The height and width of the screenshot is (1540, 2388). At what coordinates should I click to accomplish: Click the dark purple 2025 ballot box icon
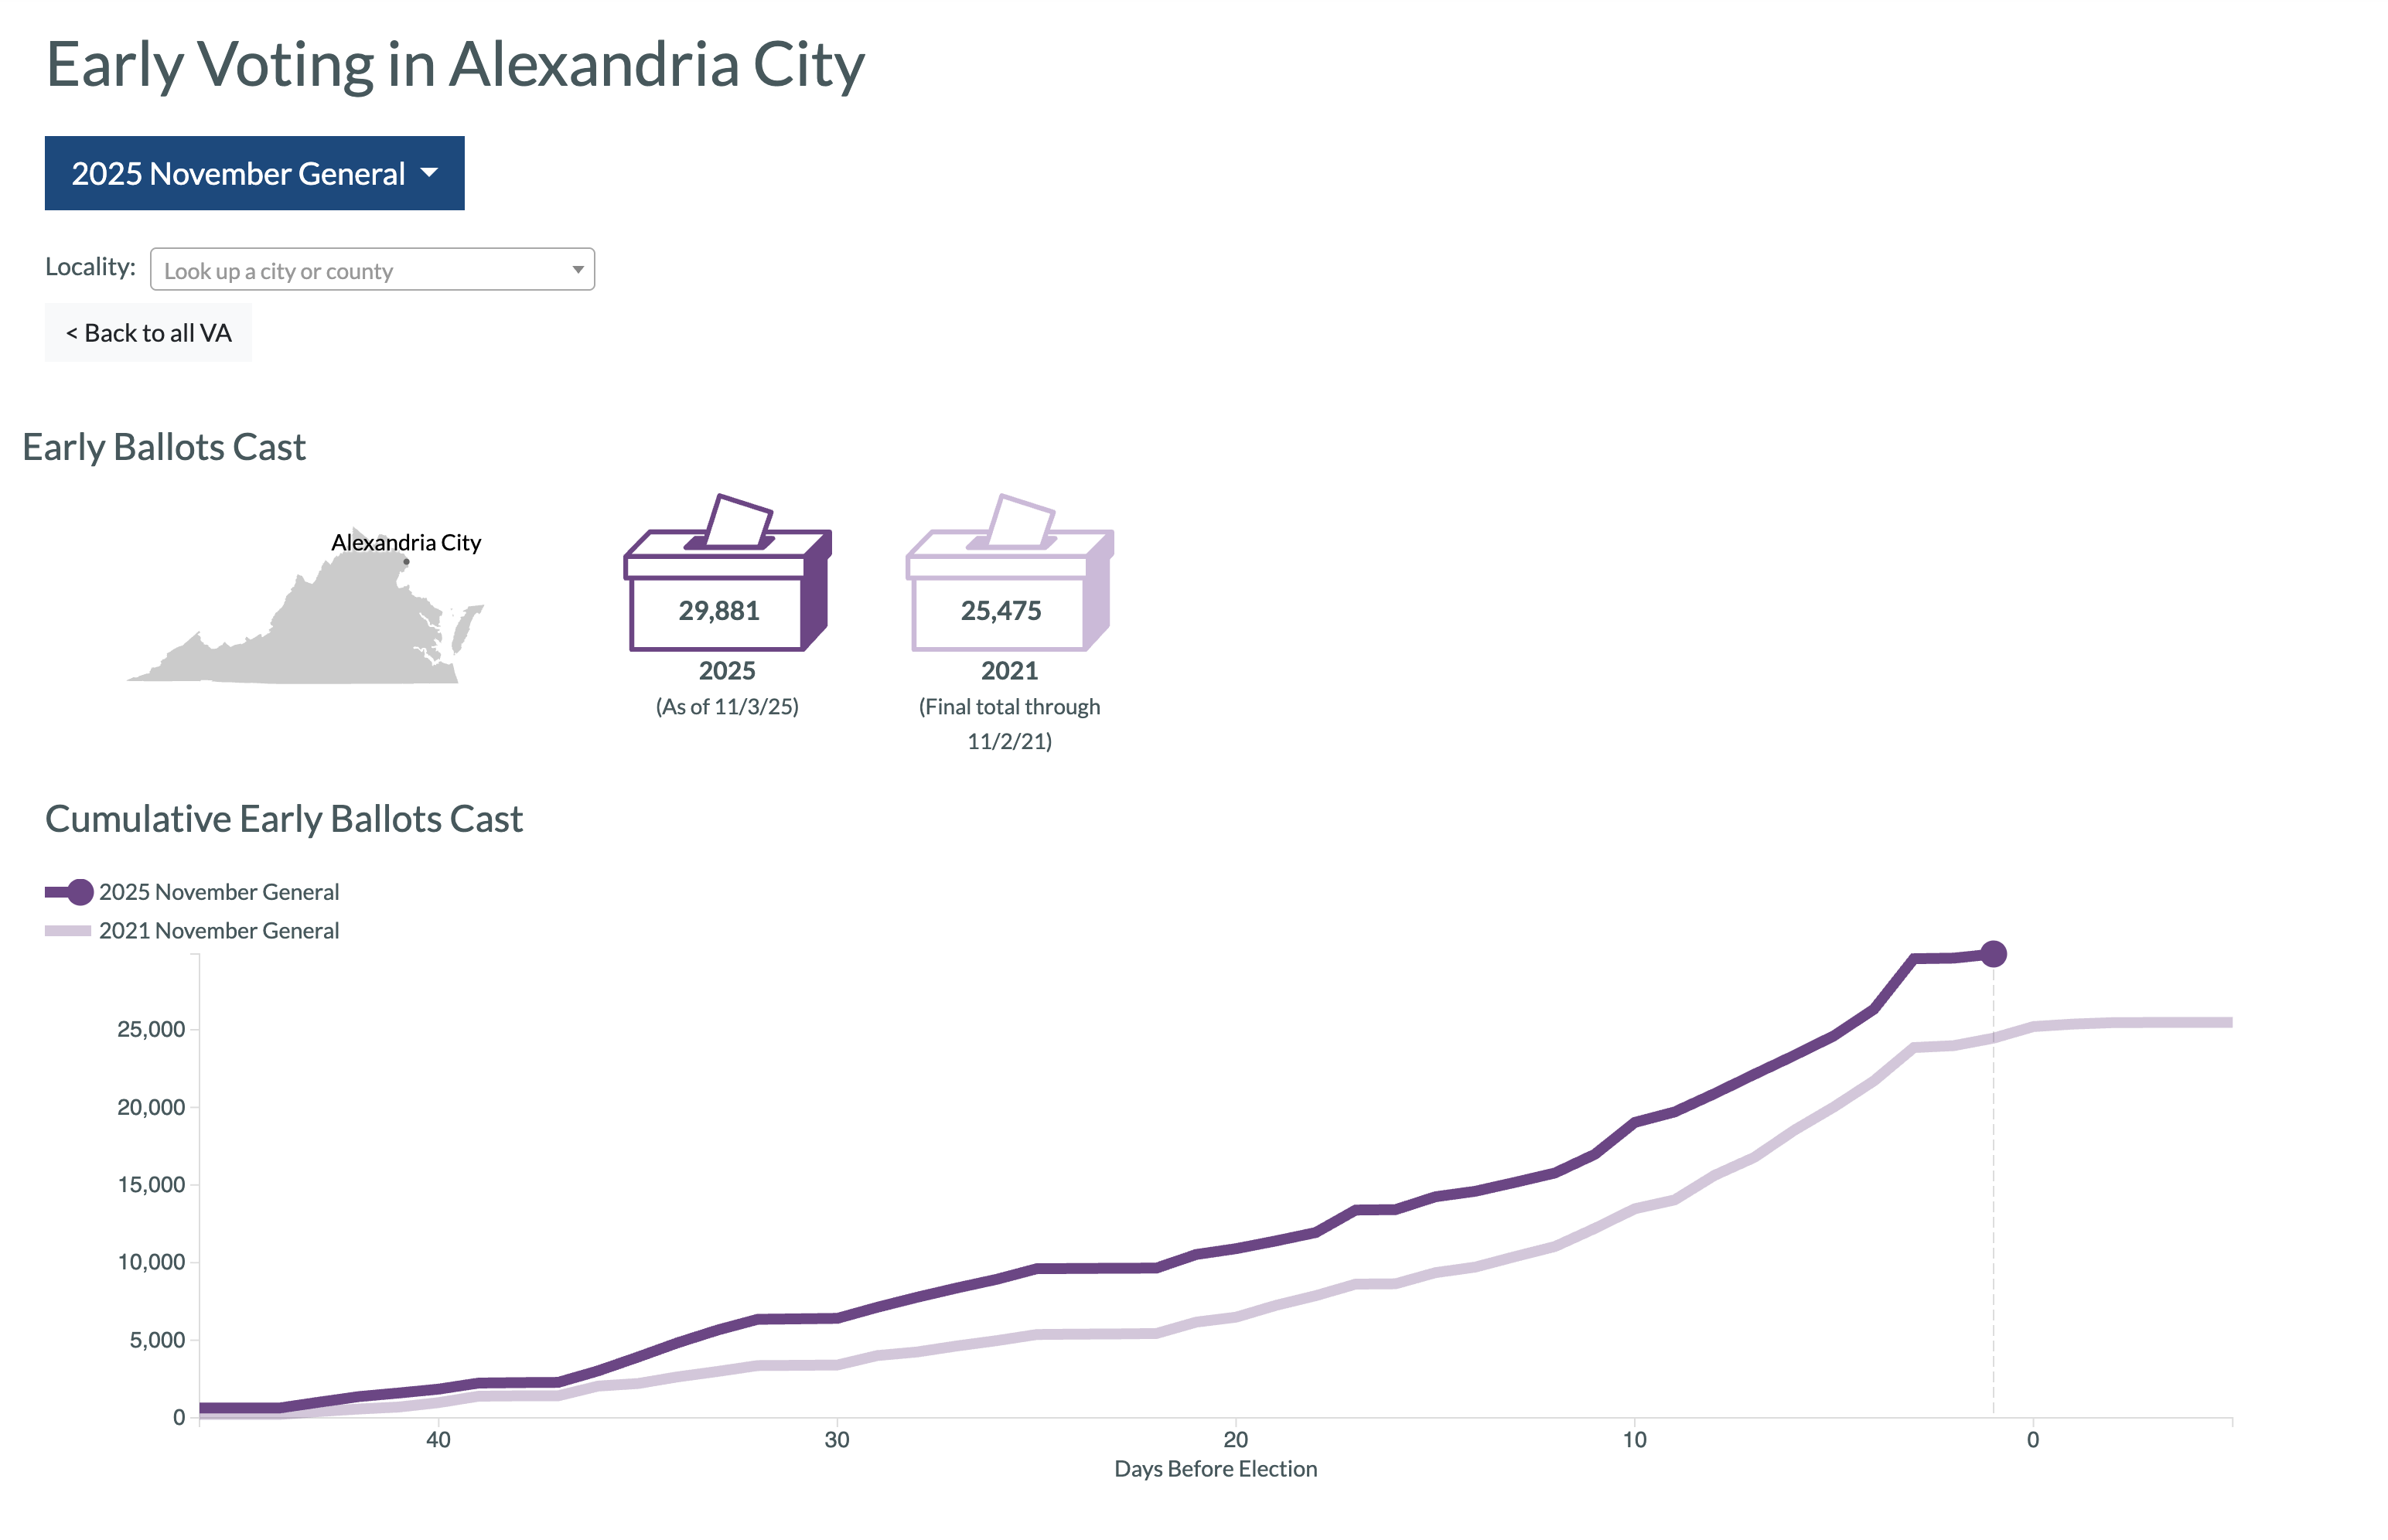(x=727, y=572)
